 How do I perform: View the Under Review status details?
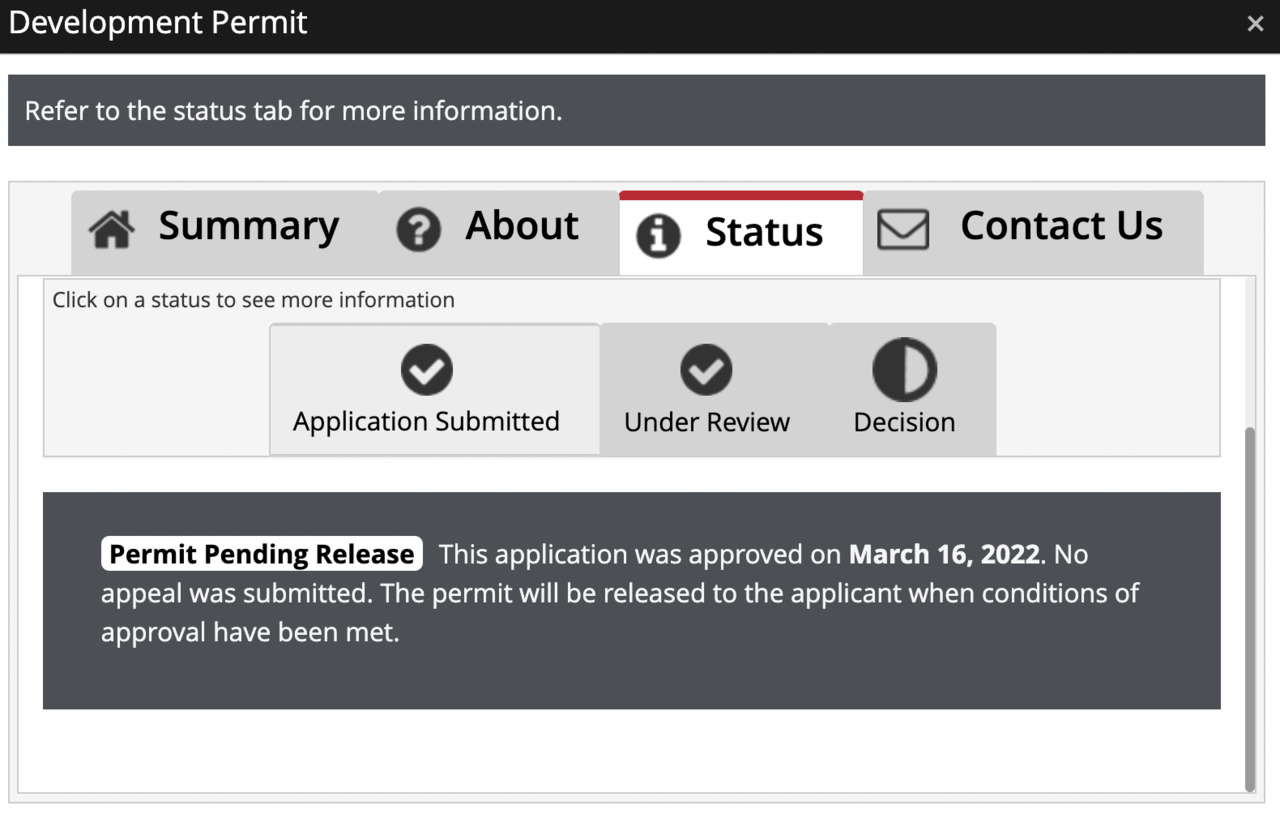pyautogui.click(x=706, y=422)
